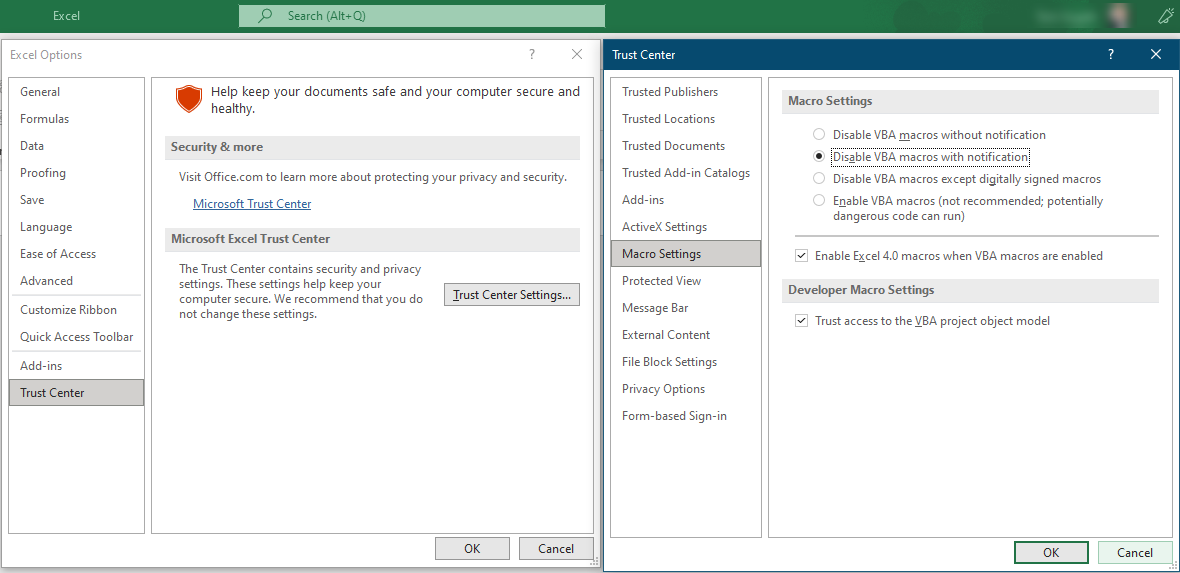
Task: Open Proofing category in Excel Options
Action: click(x=76, y=173)
